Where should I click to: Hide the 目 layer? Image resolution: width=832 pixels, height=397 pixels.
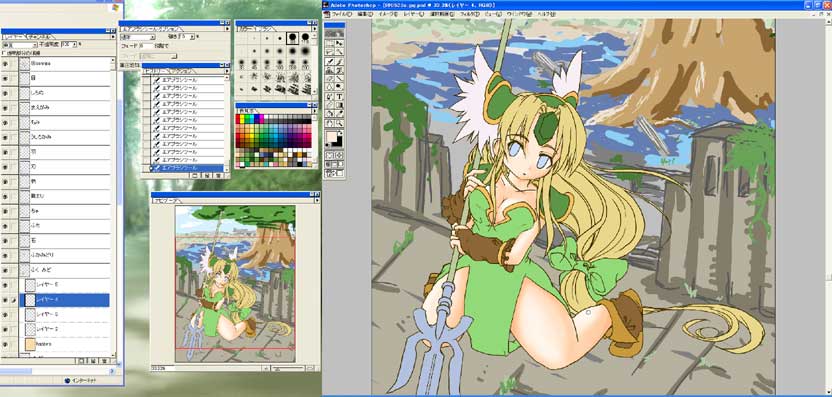(x=5, y=78)
